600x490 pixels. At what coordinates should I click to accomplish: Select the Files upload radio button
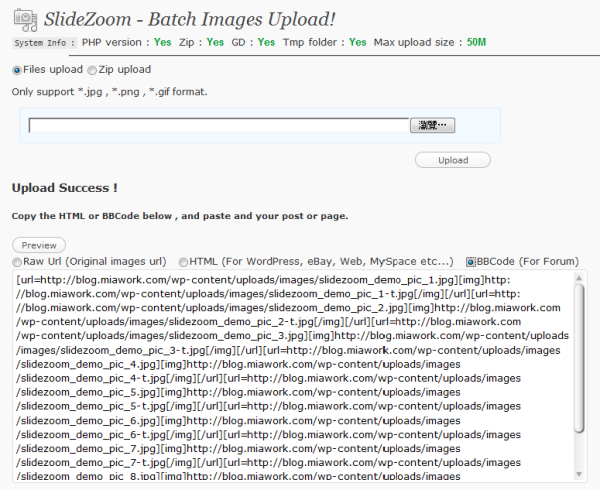17,70
